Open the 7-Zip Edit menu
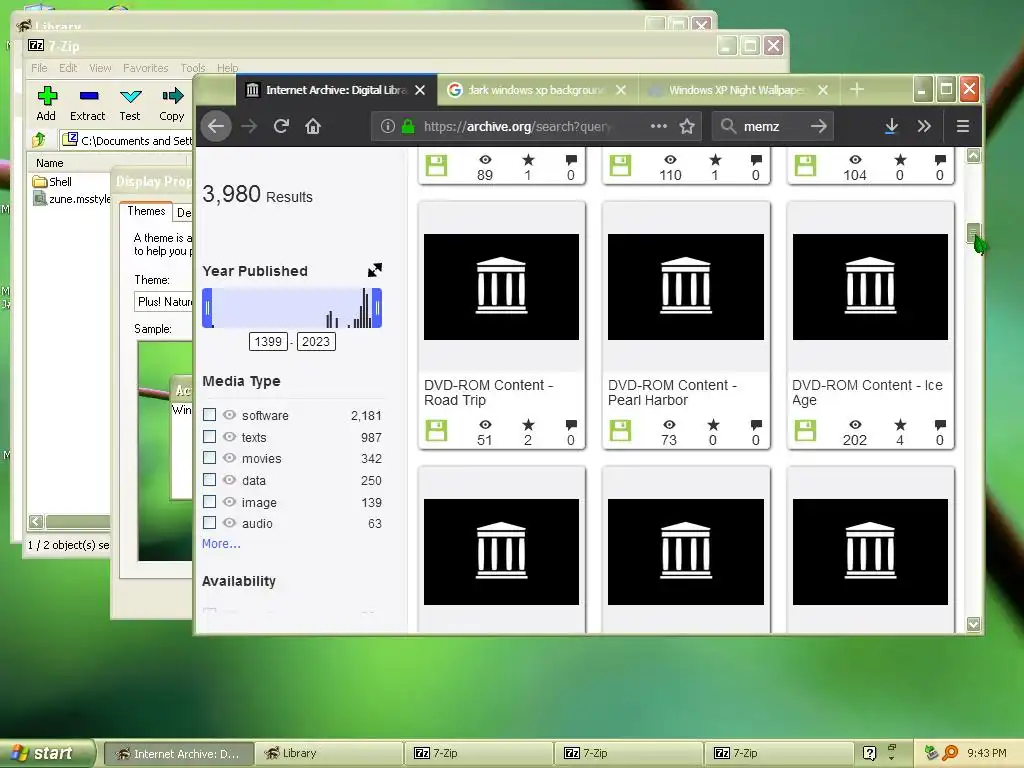This screenshot has height=768, width=1024. click(68, 68)
